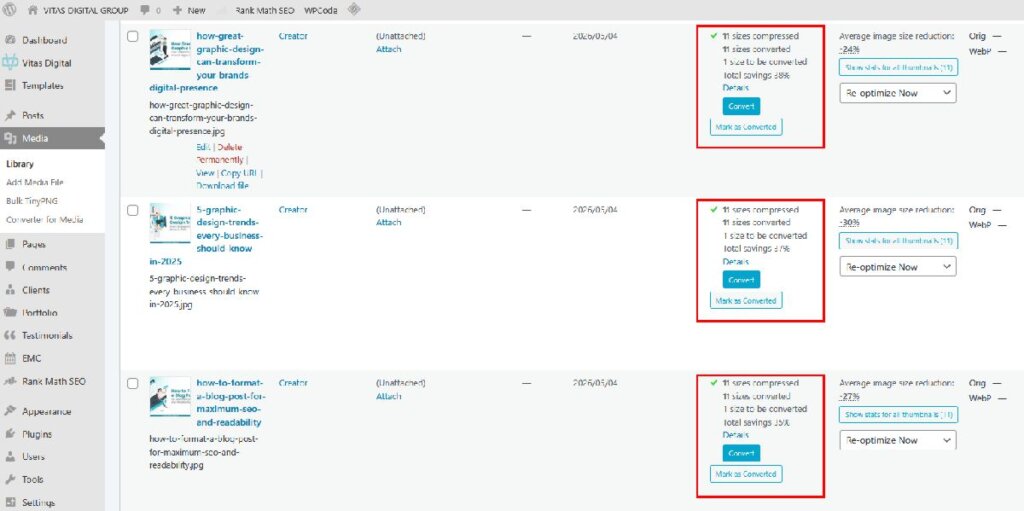Open Re-optimize Now dropdown for how-to-format-a-blog-post

(898, 440)
